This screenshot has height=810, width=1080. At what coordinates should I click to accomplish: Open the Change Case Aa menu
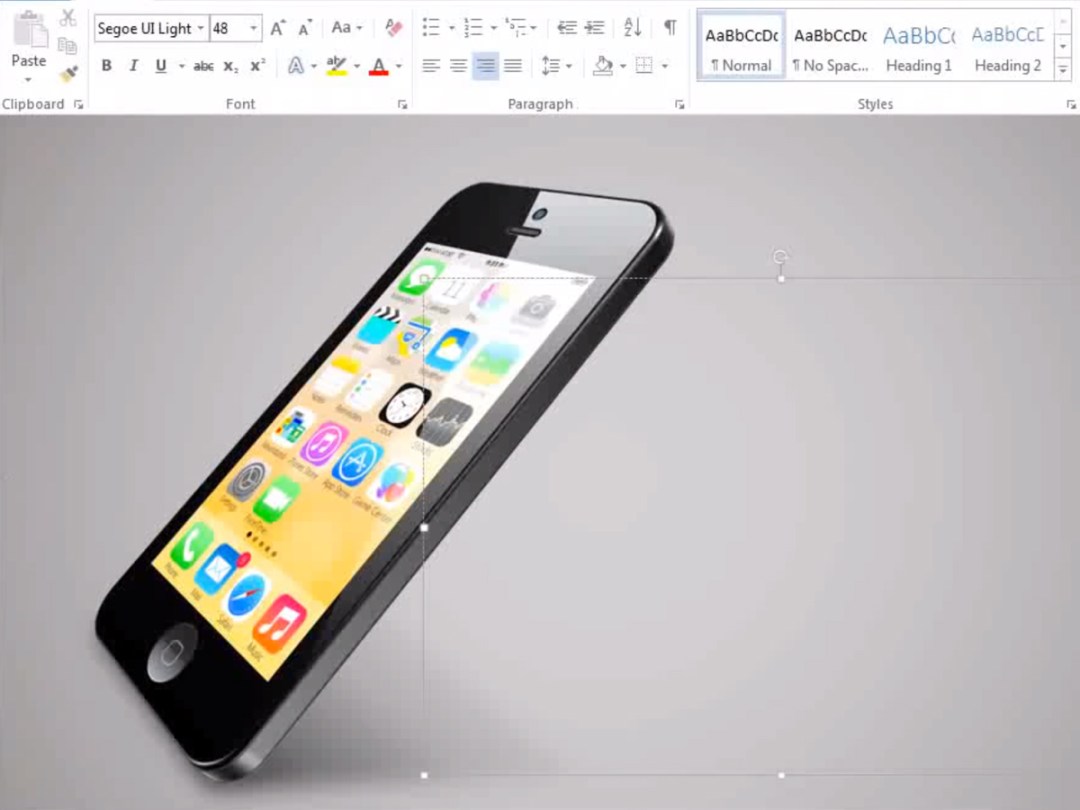[x=346, y=28]
